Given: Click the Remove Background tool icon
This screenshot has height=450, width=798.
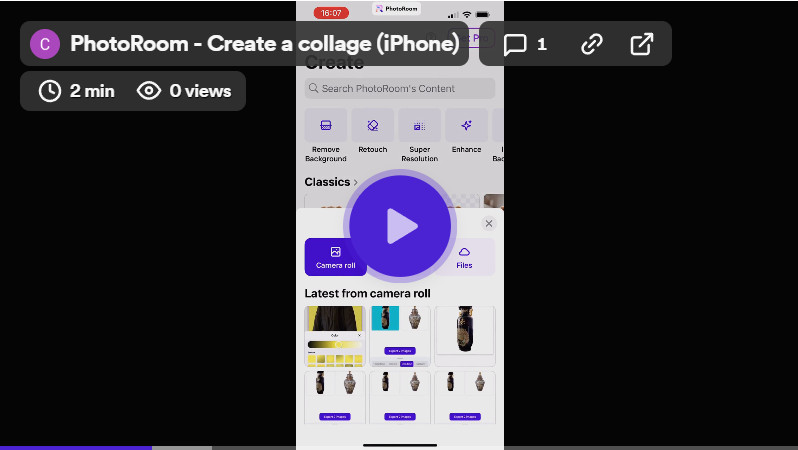Looking at the screenshot, I should click(326, 125).
